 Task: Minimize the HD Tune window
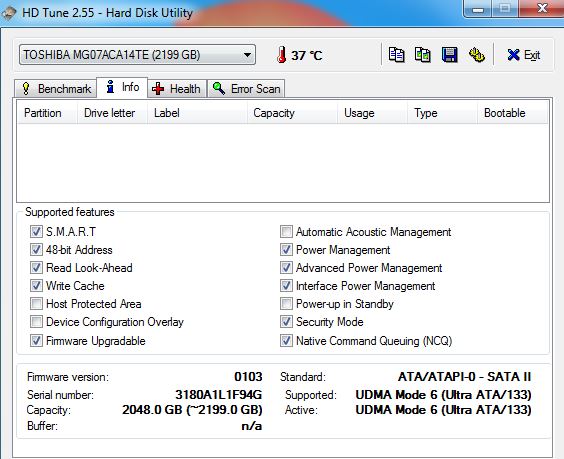[478, 8]
